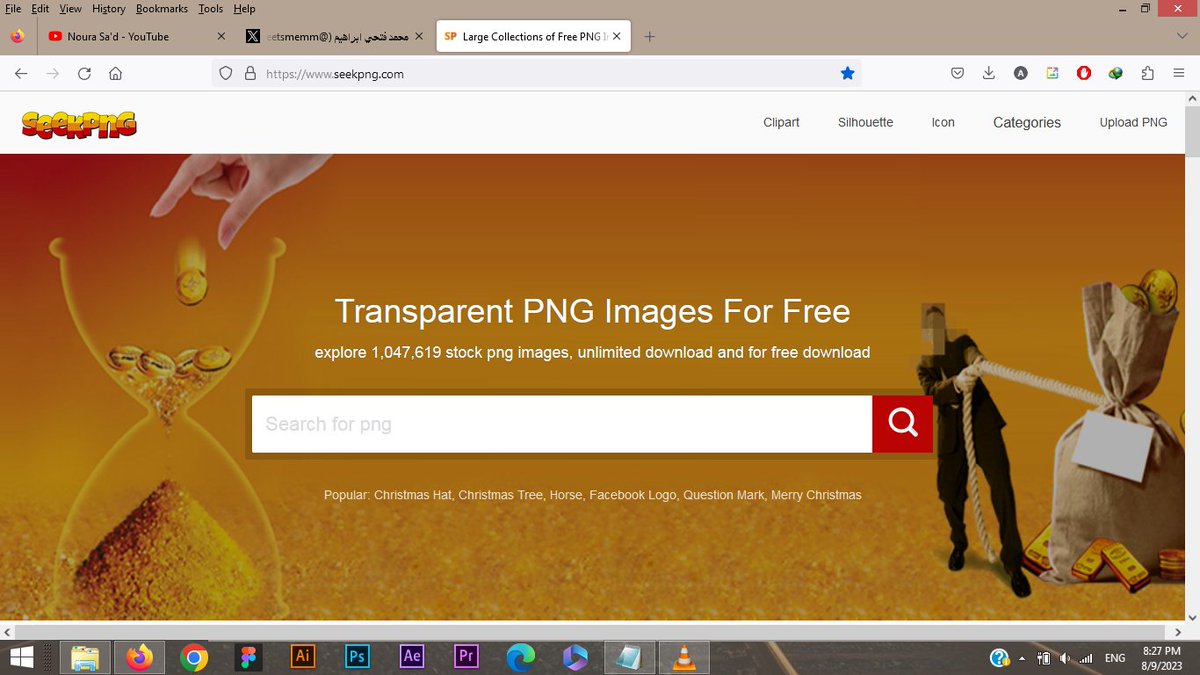Close the Large Collections of Free PNG tab
The height and width of the screenshot is (675, 1200).
tap(617, 36)
